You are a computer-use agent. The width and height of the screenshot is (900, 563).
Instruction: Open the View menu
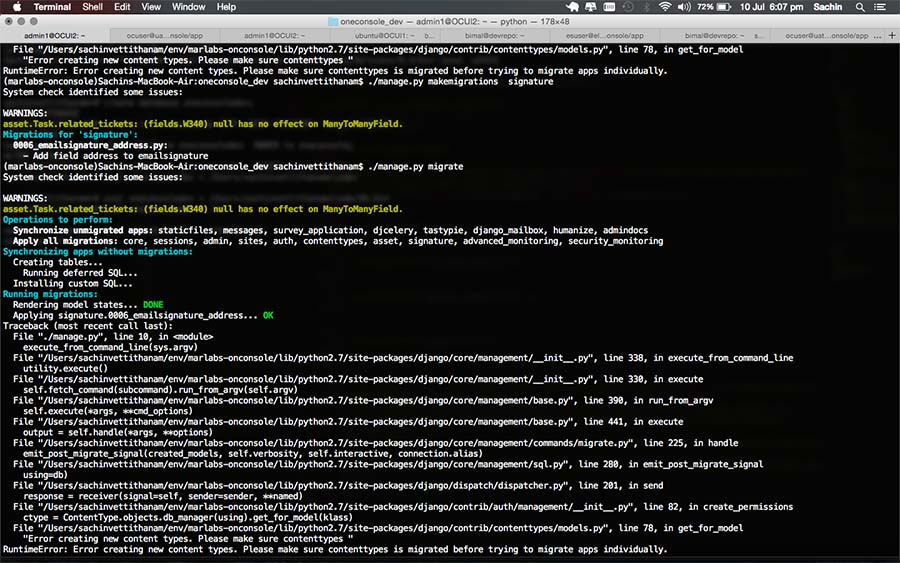coord(151,7)
